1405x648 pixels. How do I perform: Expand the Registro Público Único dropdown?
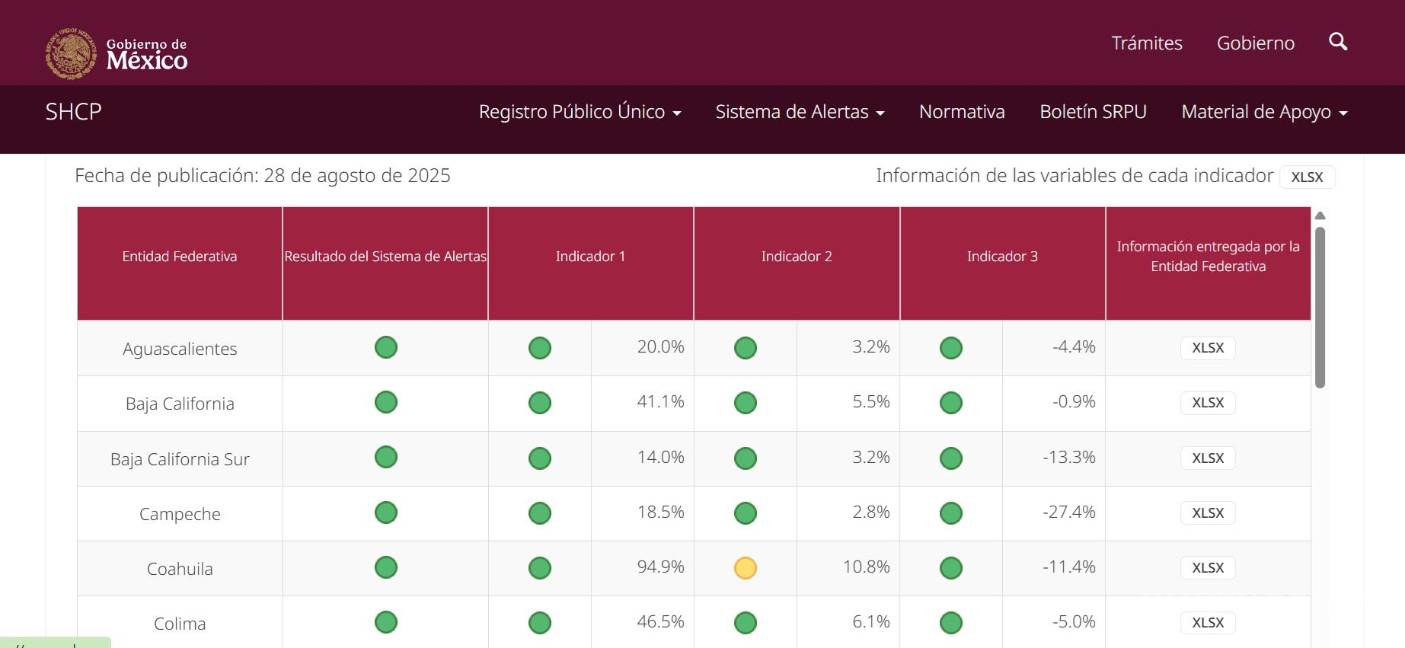[582, 112]
